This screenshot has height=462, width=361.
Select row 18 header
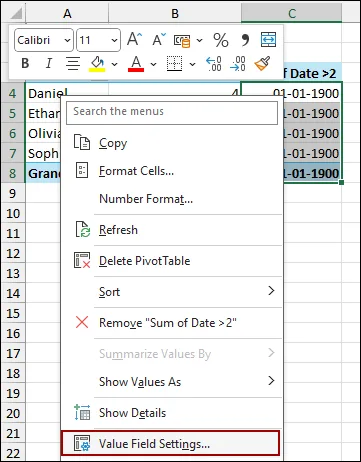tap(13, 373)
